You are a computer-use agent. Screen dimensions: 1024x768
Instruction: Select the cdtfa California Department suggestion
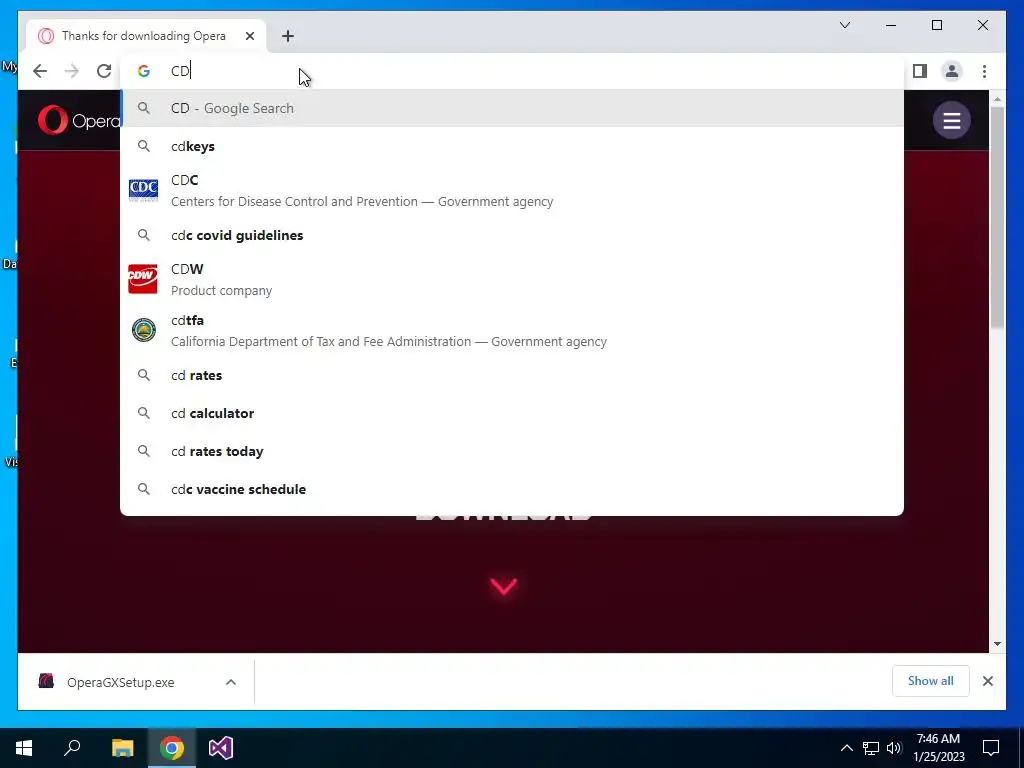tap(512, 330)
